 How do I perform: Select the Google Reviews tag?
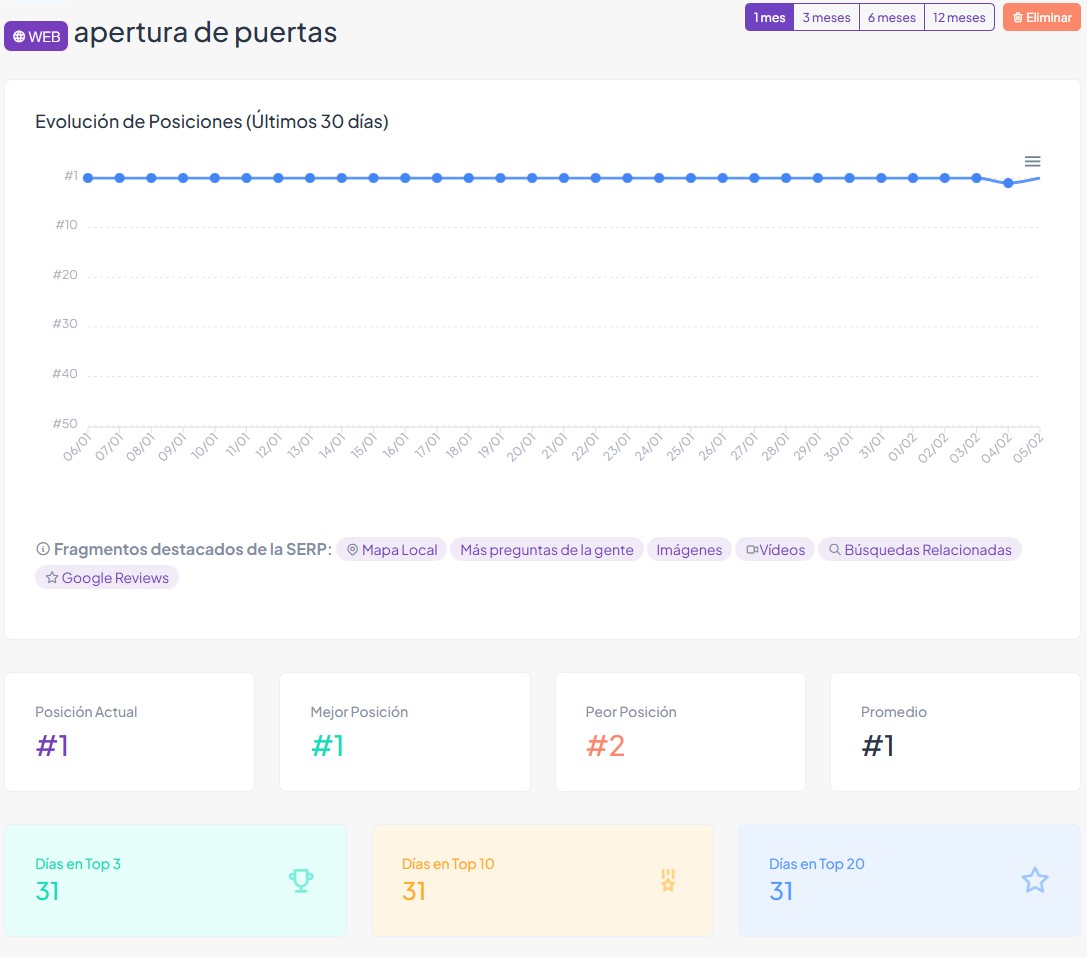107,578
